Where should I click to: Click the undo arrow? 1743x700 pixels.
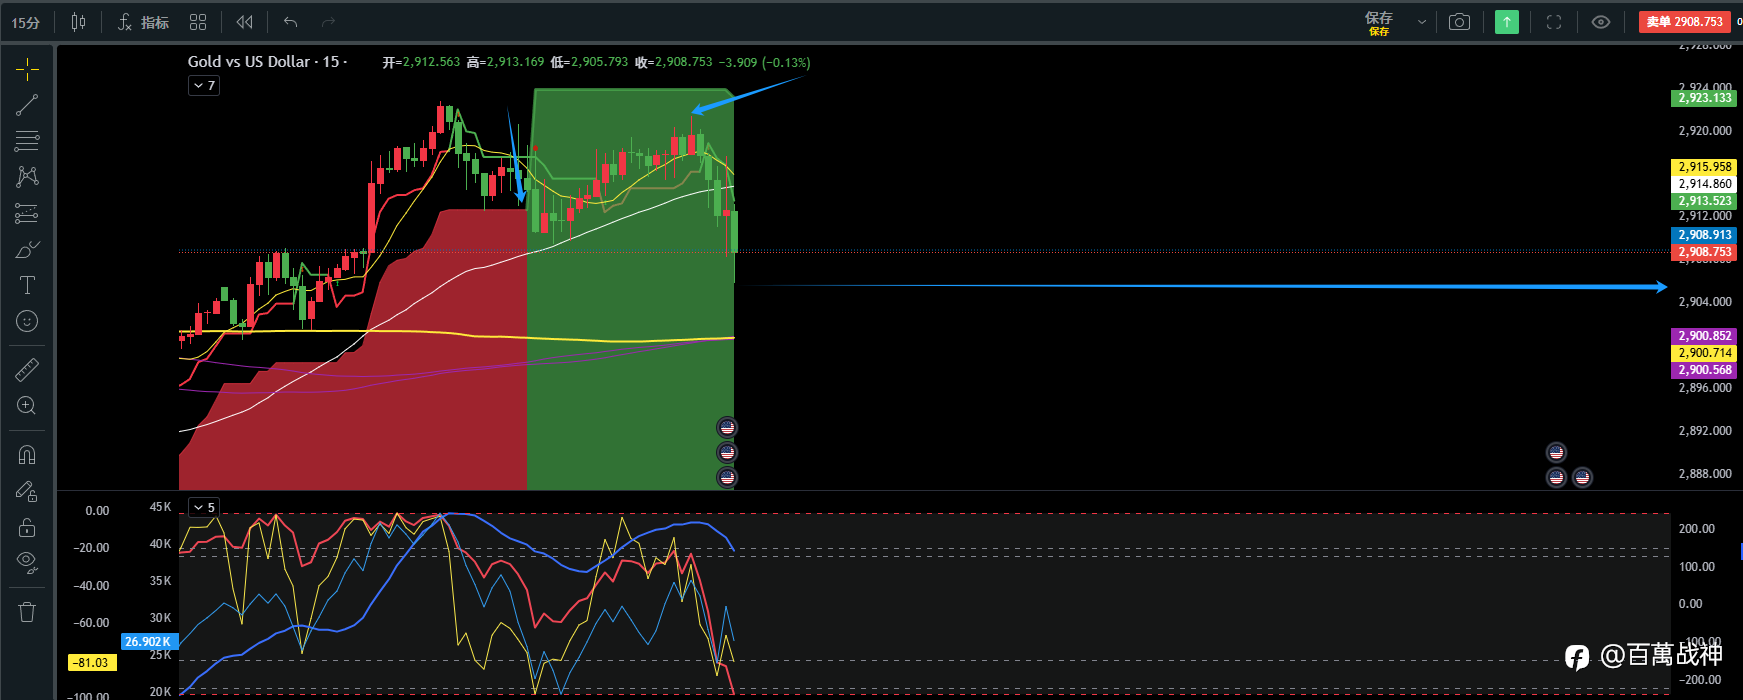291,22
